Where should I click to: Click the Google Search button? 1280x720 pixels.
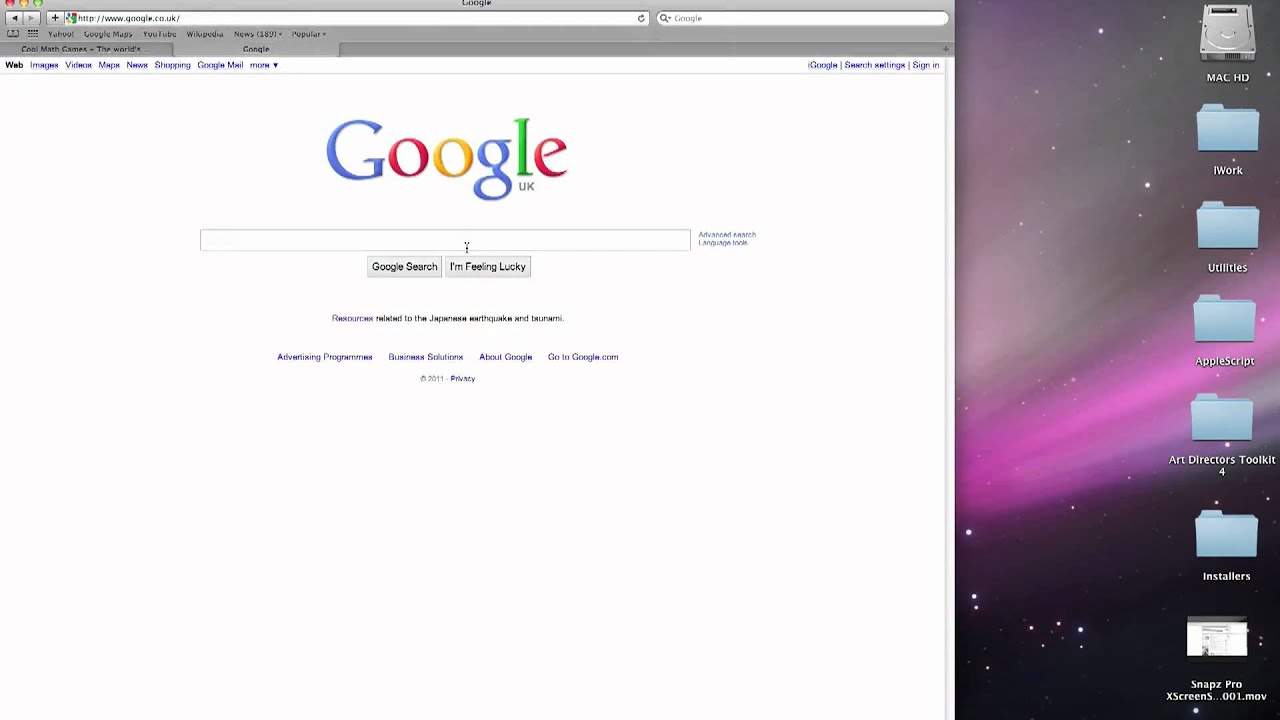tap(404, 267)
